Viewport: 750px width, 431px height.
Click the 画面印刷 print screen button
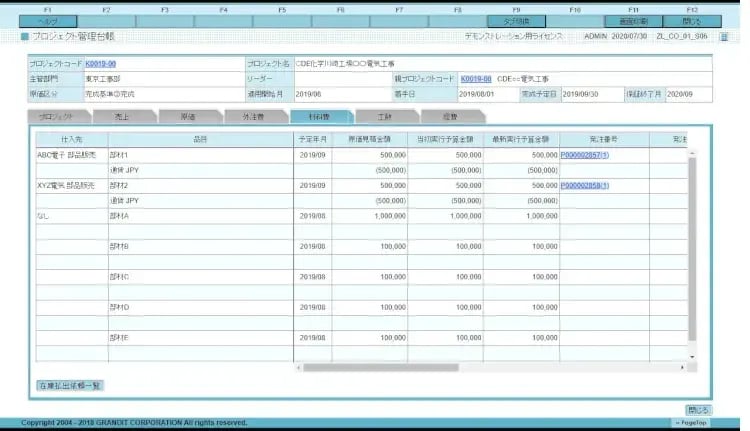click(x=634, y=20)
